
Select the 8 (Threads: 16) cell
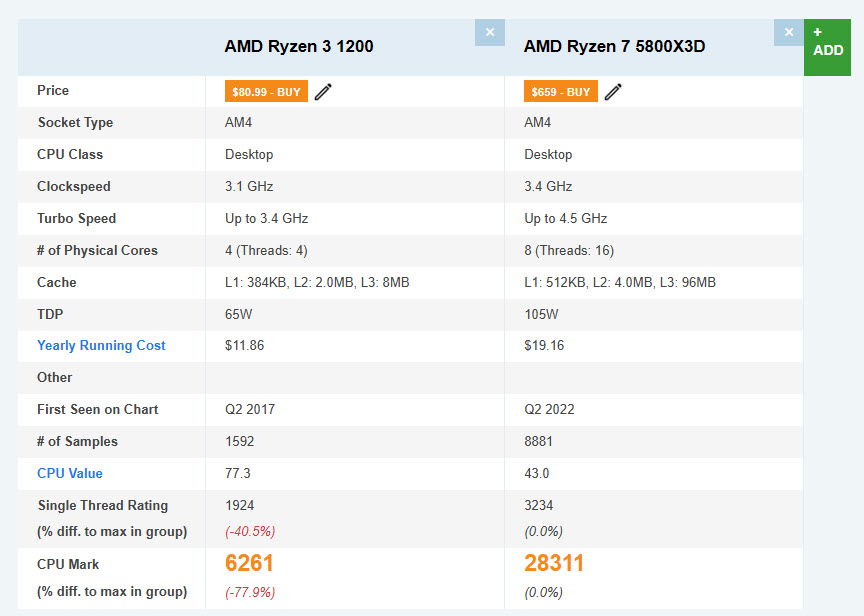(x=569, y=251)
